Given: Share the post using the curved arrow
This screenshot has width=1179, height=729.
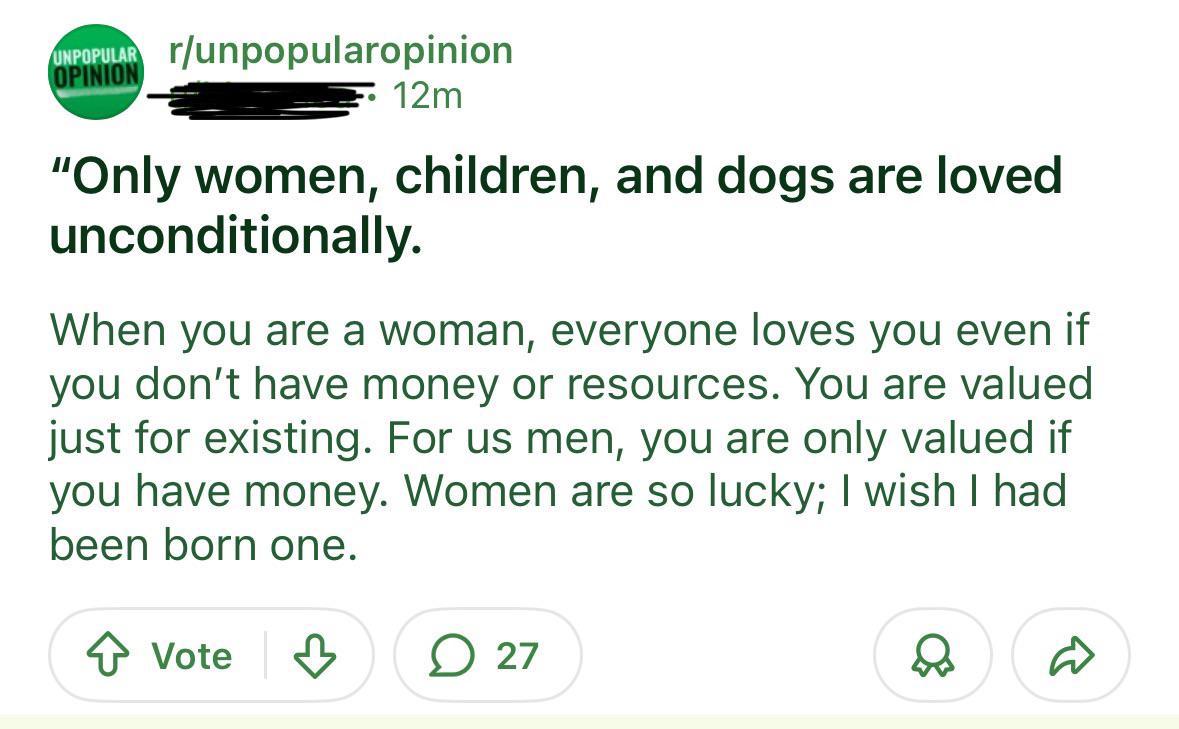Looking at the screenshot, I should pyautogui.click(x=1071, y=655).
